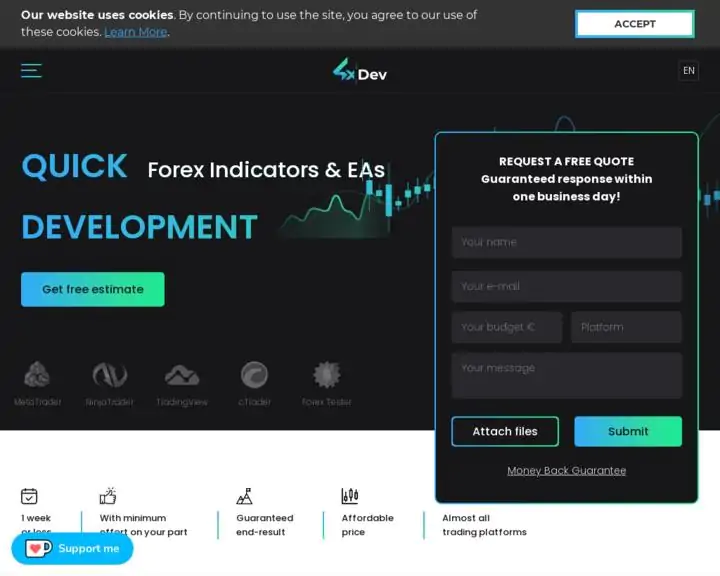Select the MetaTrader platform icon

(x=37, y=376)
